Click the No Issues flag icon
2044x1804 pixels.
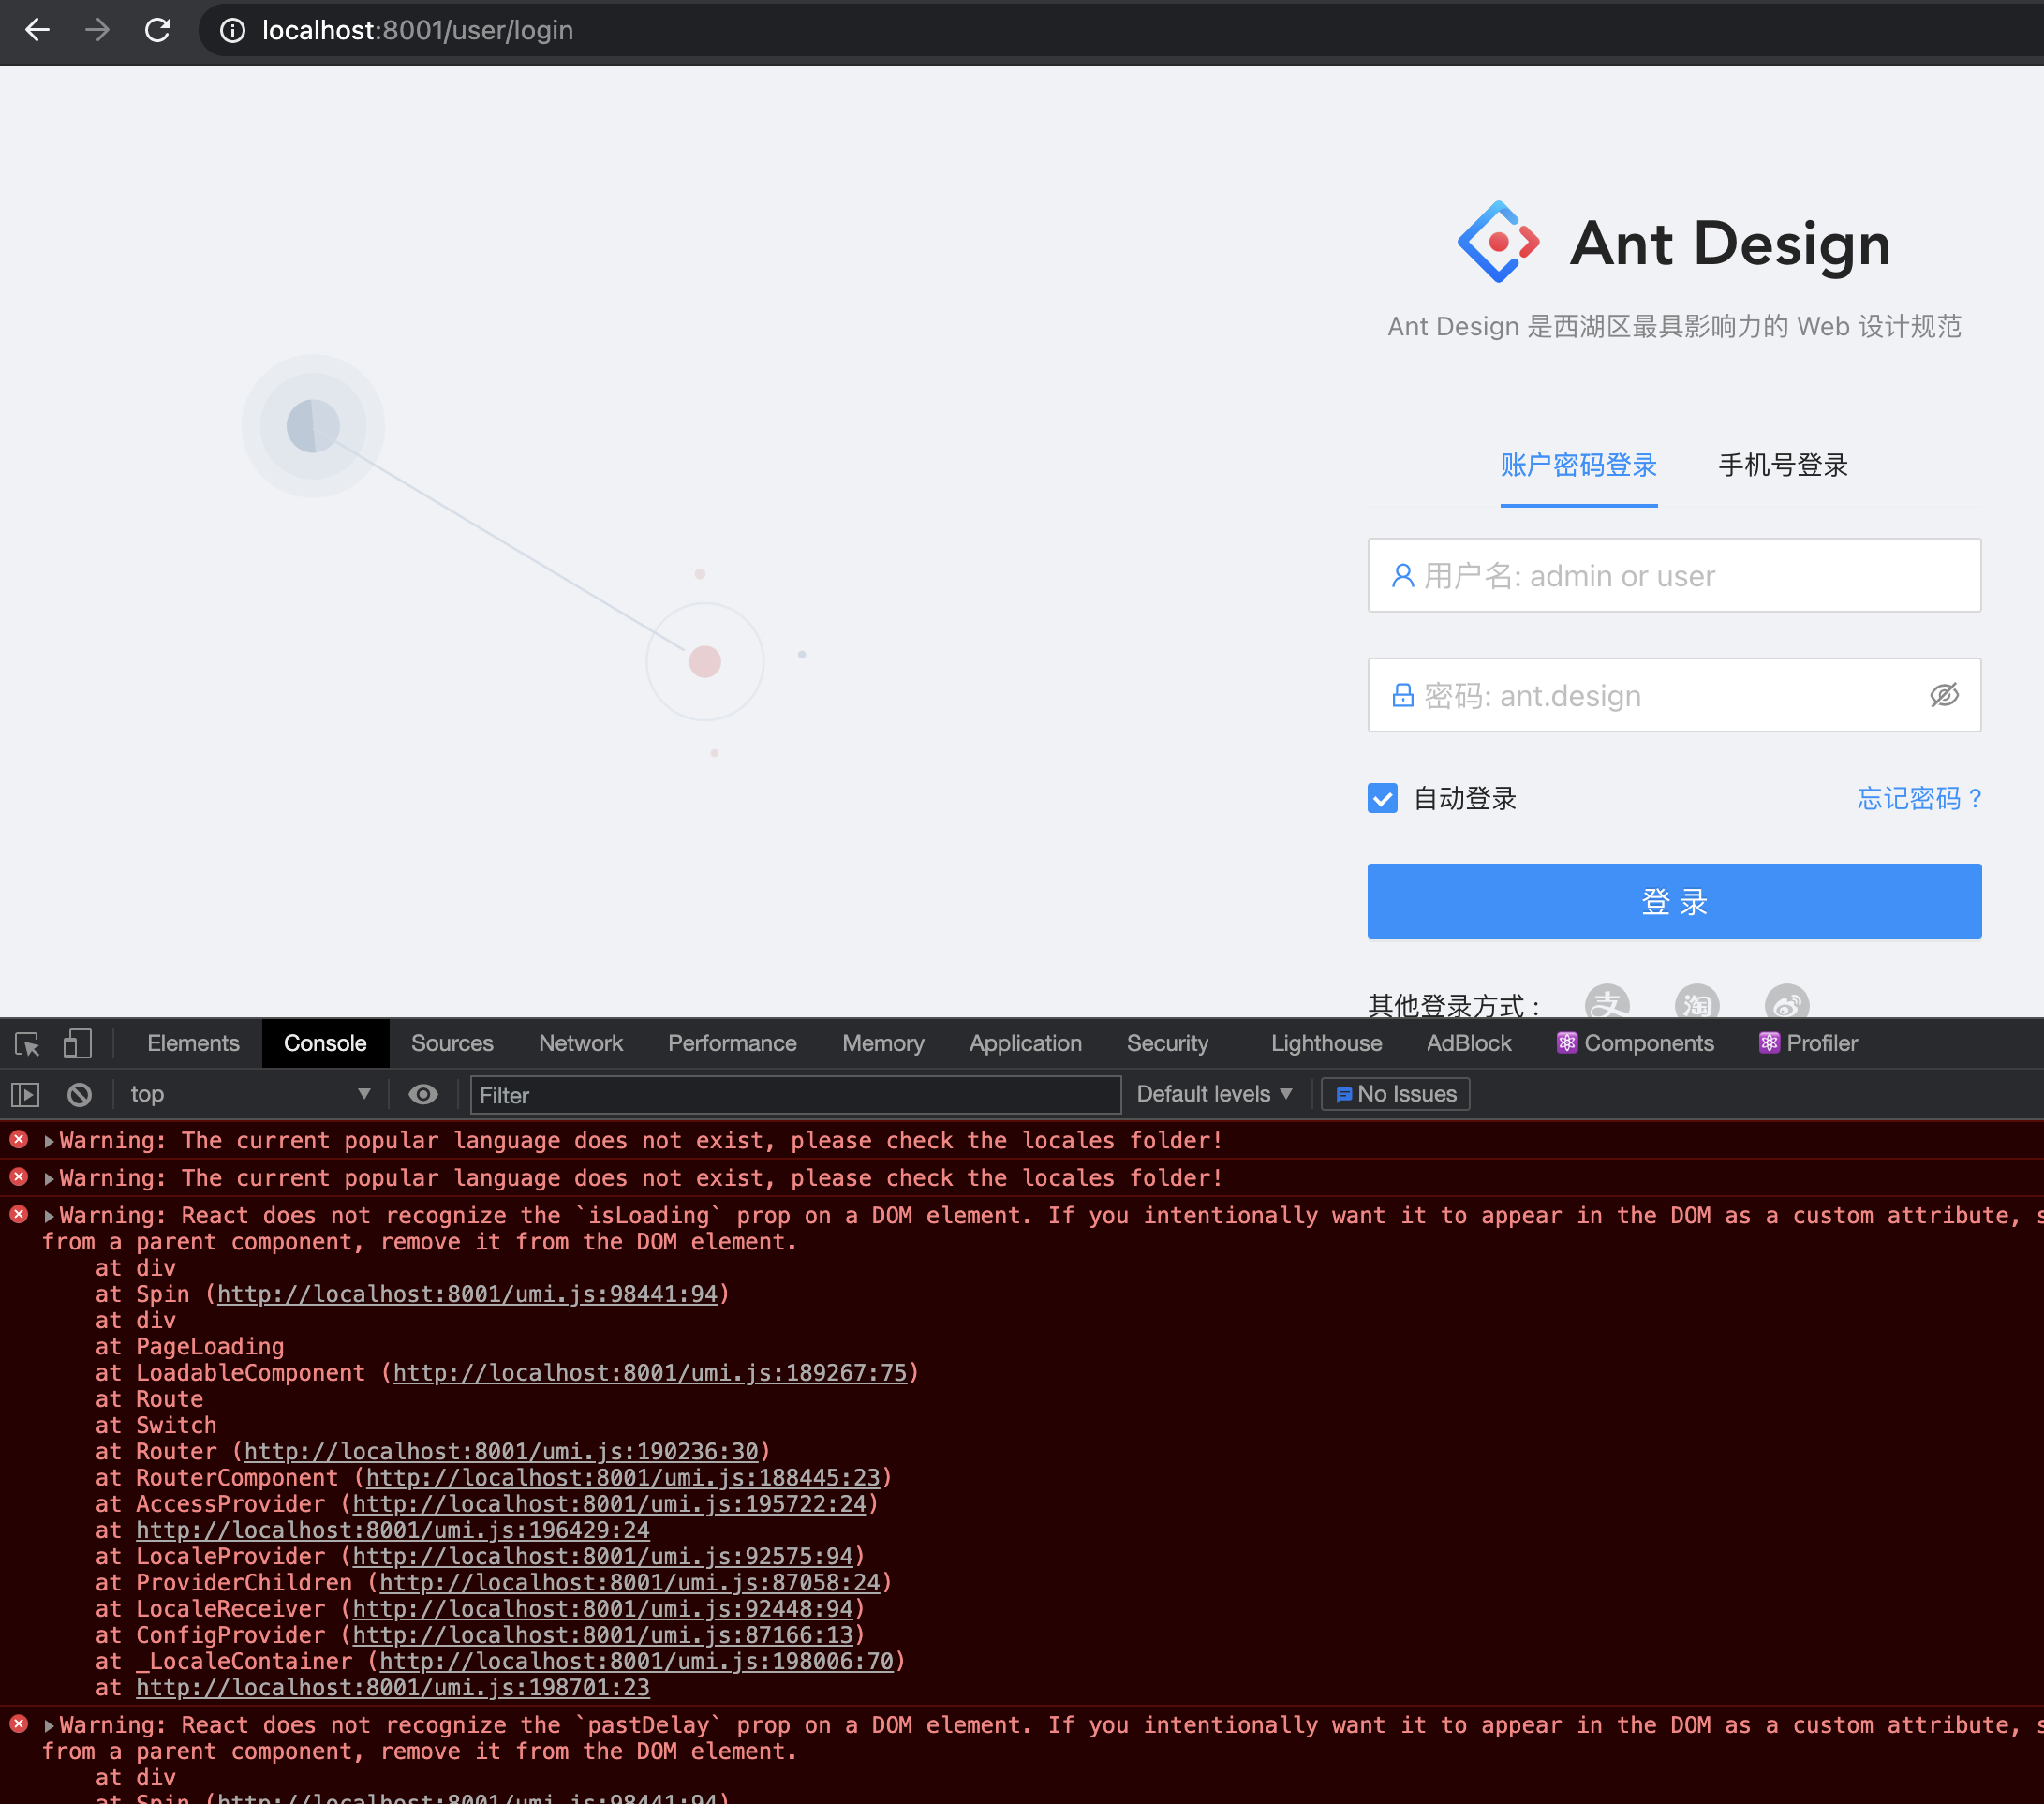coord(1344,1095)
